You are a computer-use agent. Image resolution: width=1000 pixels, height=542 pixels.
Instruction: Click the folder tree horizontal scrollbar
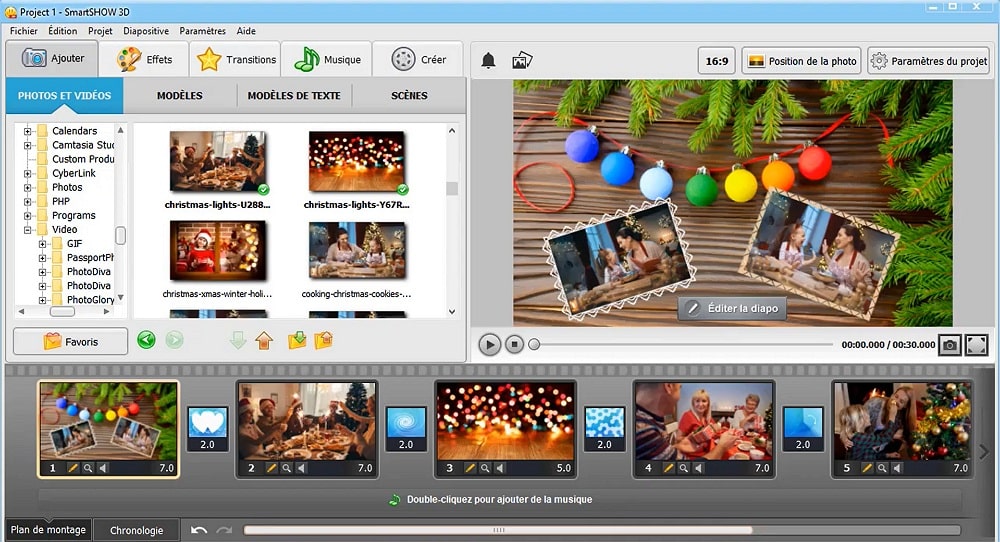62,312
